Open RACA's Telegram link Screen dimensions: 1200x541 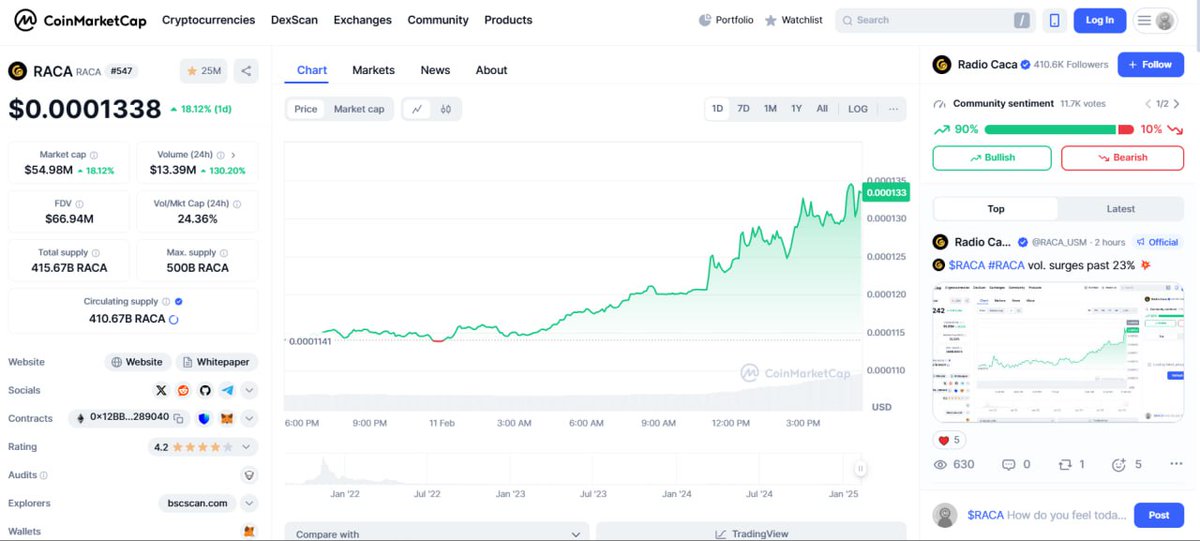pos(228,390)
